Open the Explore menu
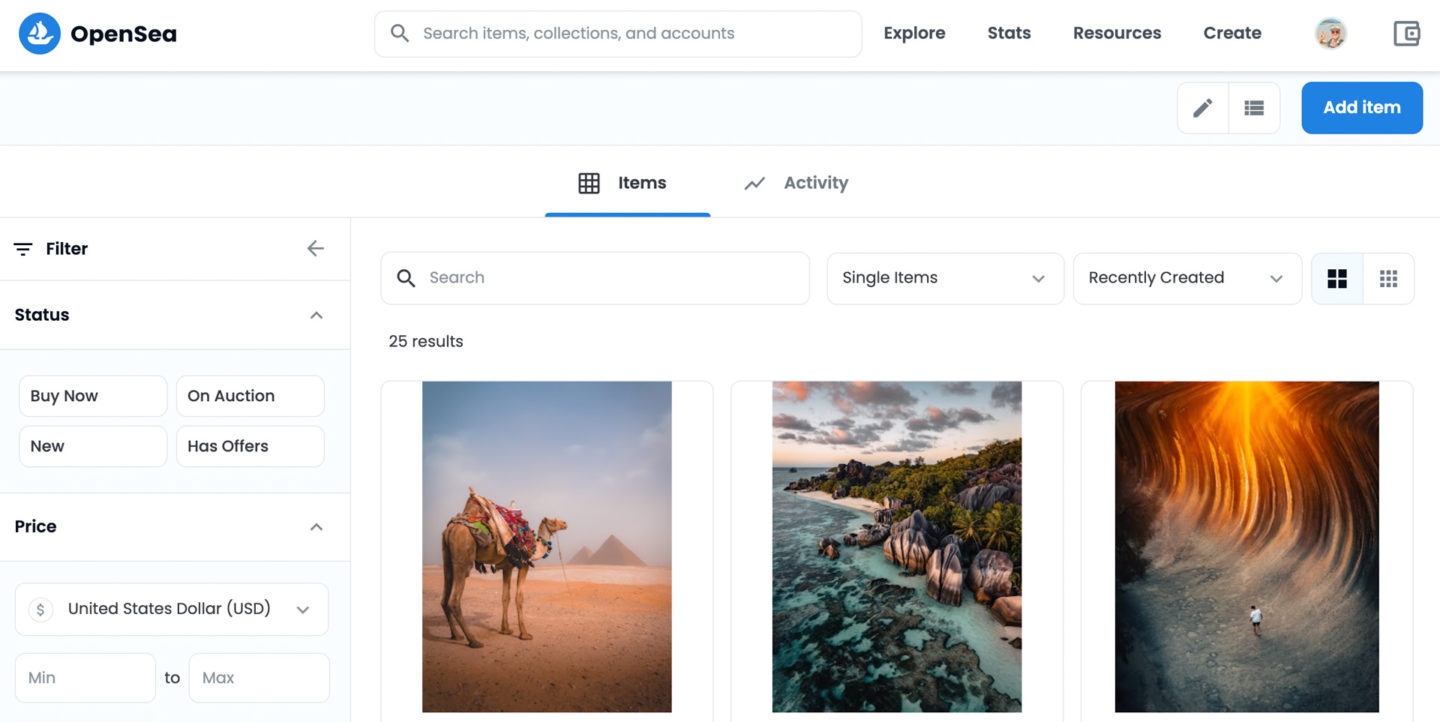This screenshot has width=1440, height=722. tap(914, 33)
